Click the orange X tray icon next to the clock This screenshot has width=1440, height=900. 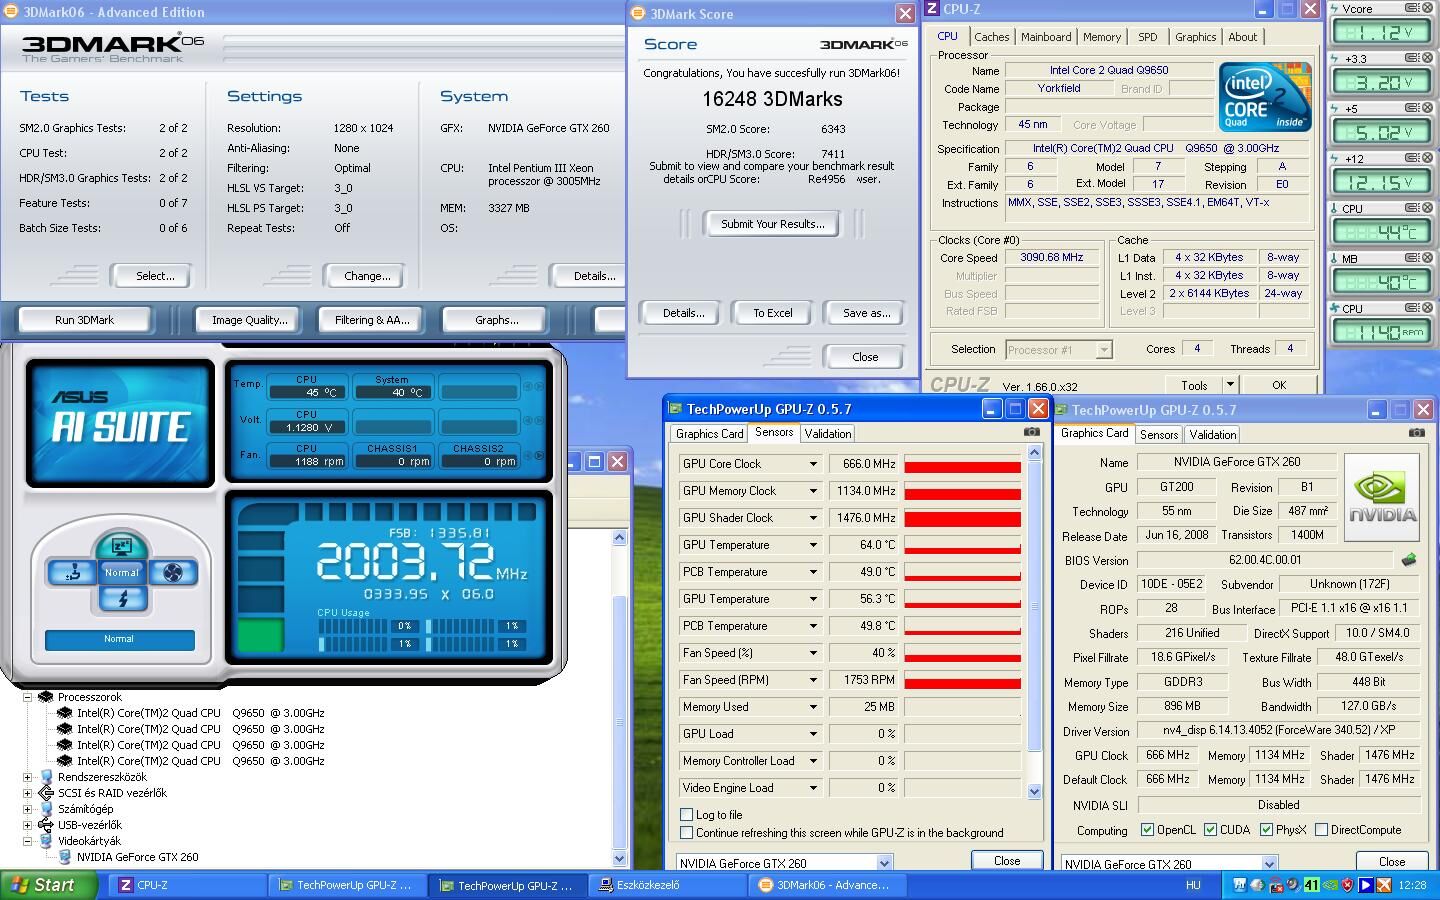point(1384,885)
